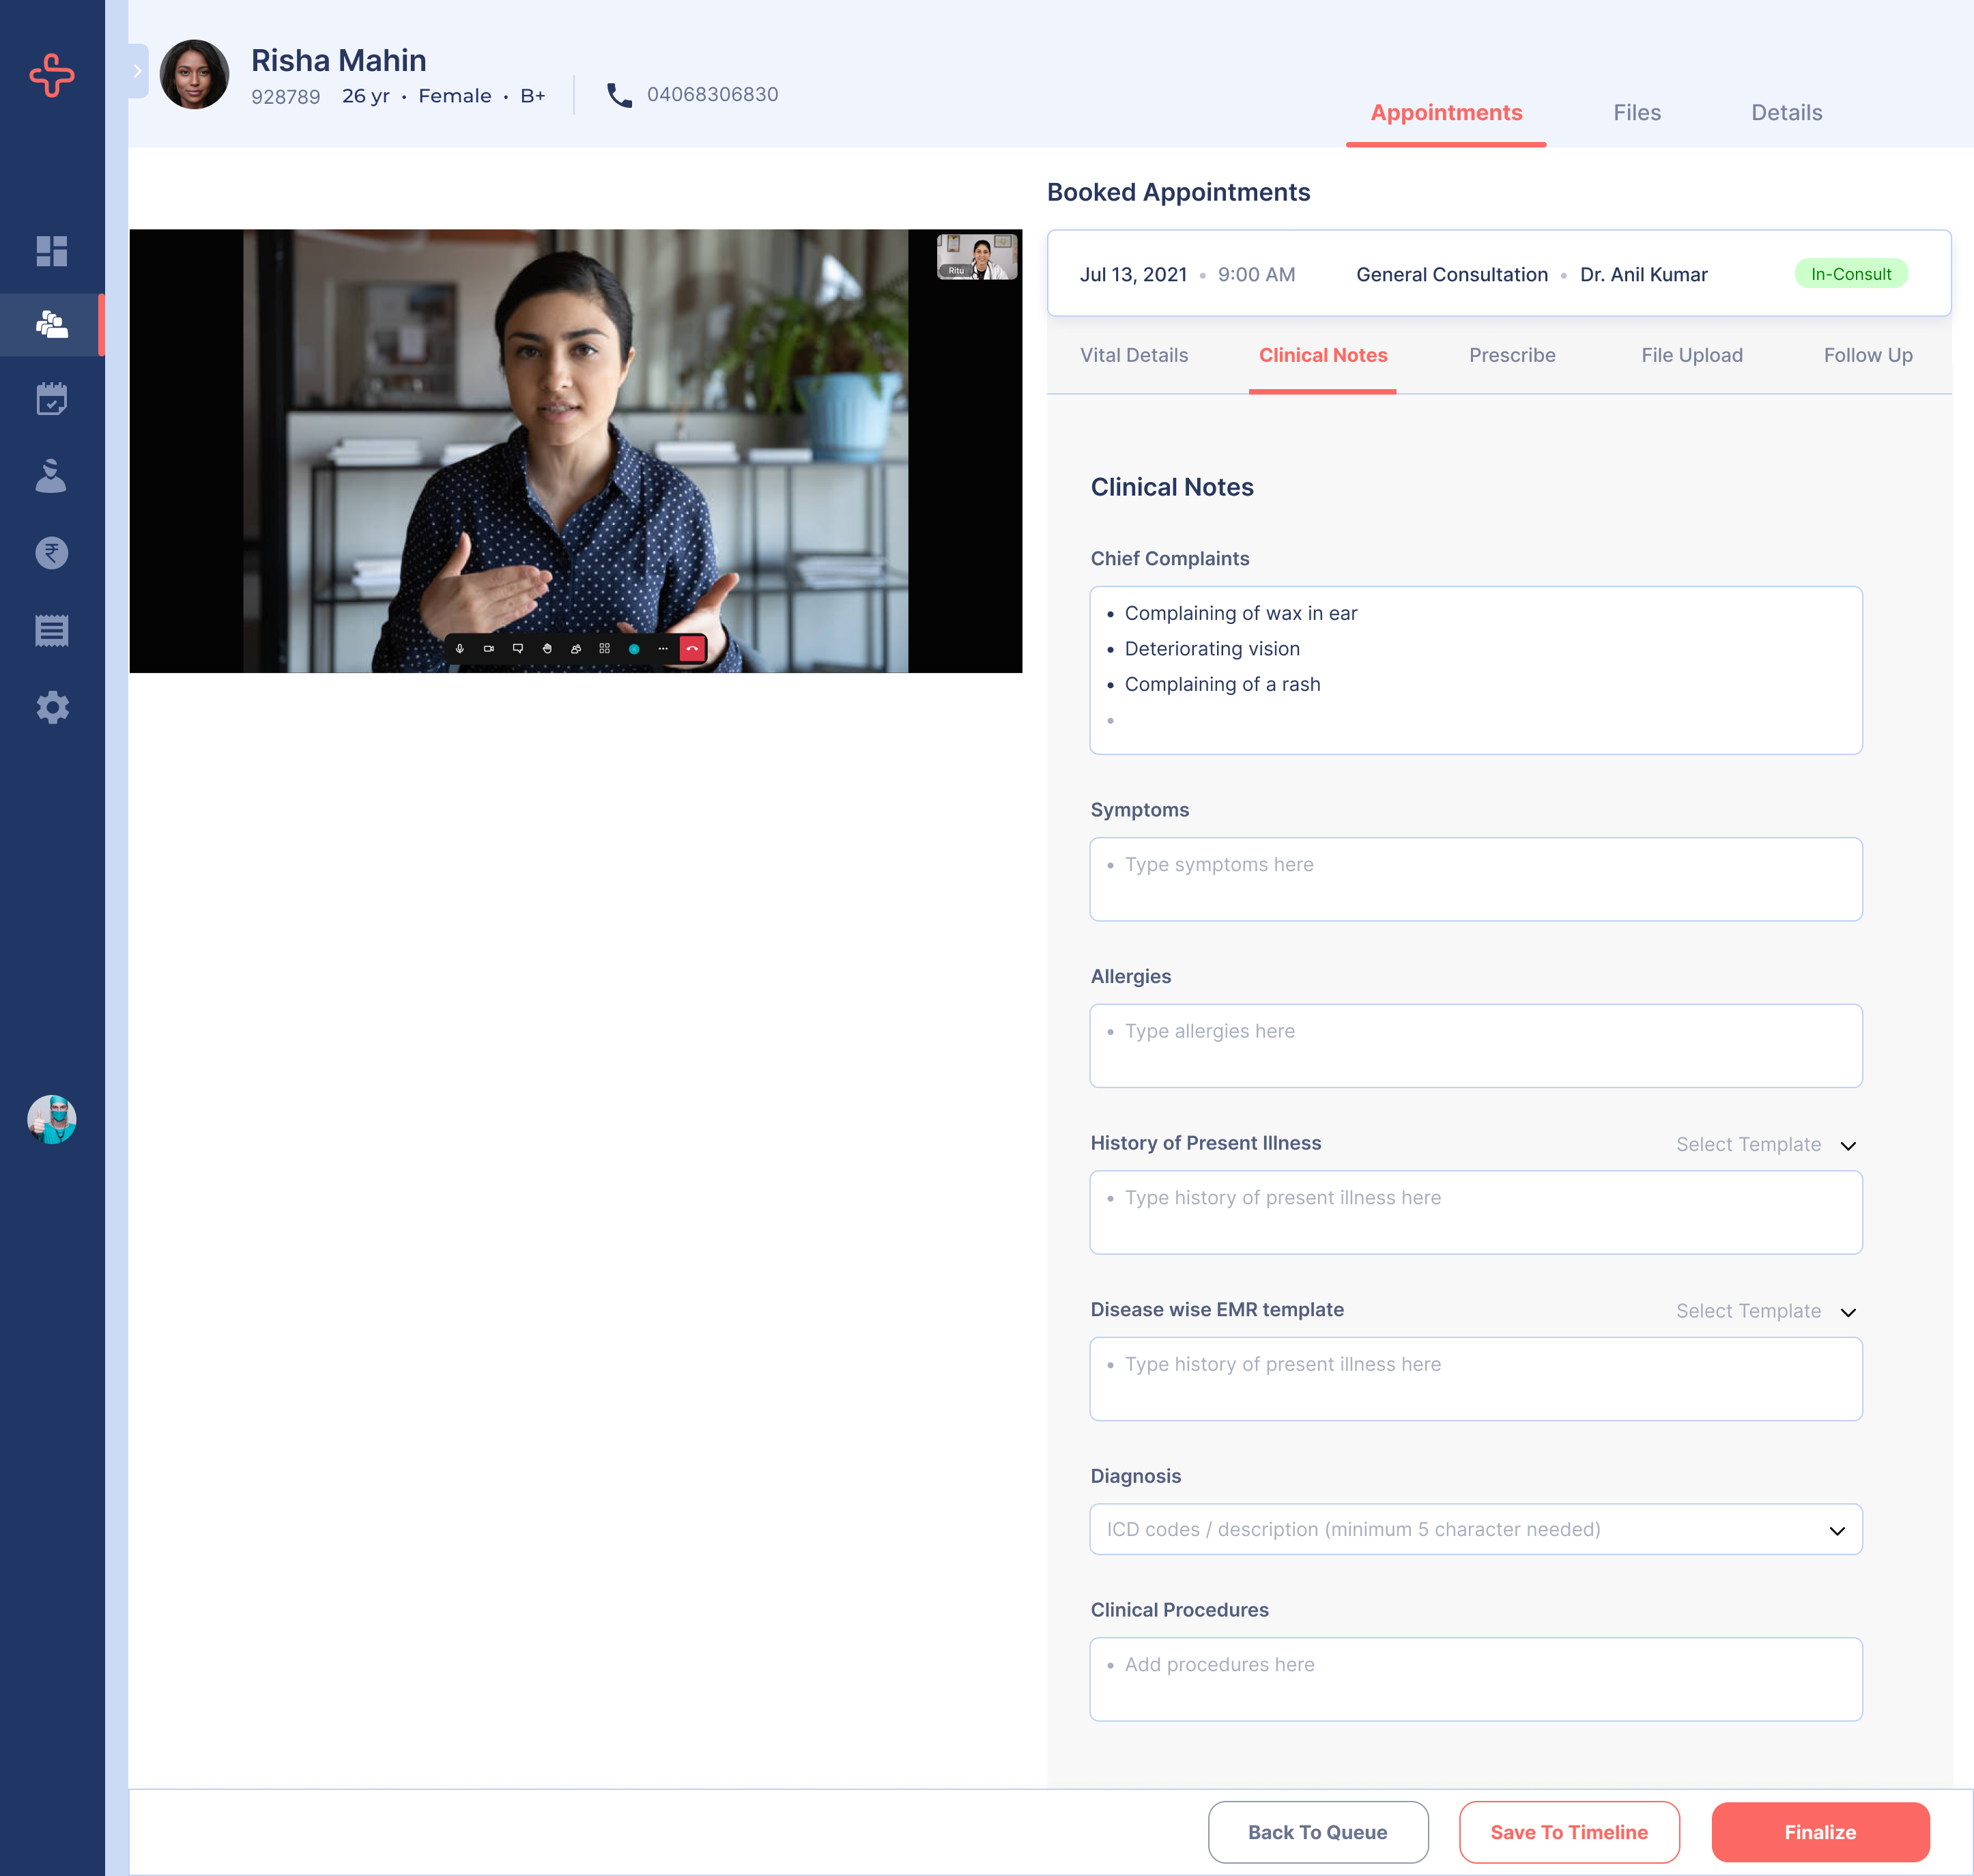This screenshot has width=1974, height=1876.
Task: Click the Chief Complaints text box
Action: click(1476, 670)
